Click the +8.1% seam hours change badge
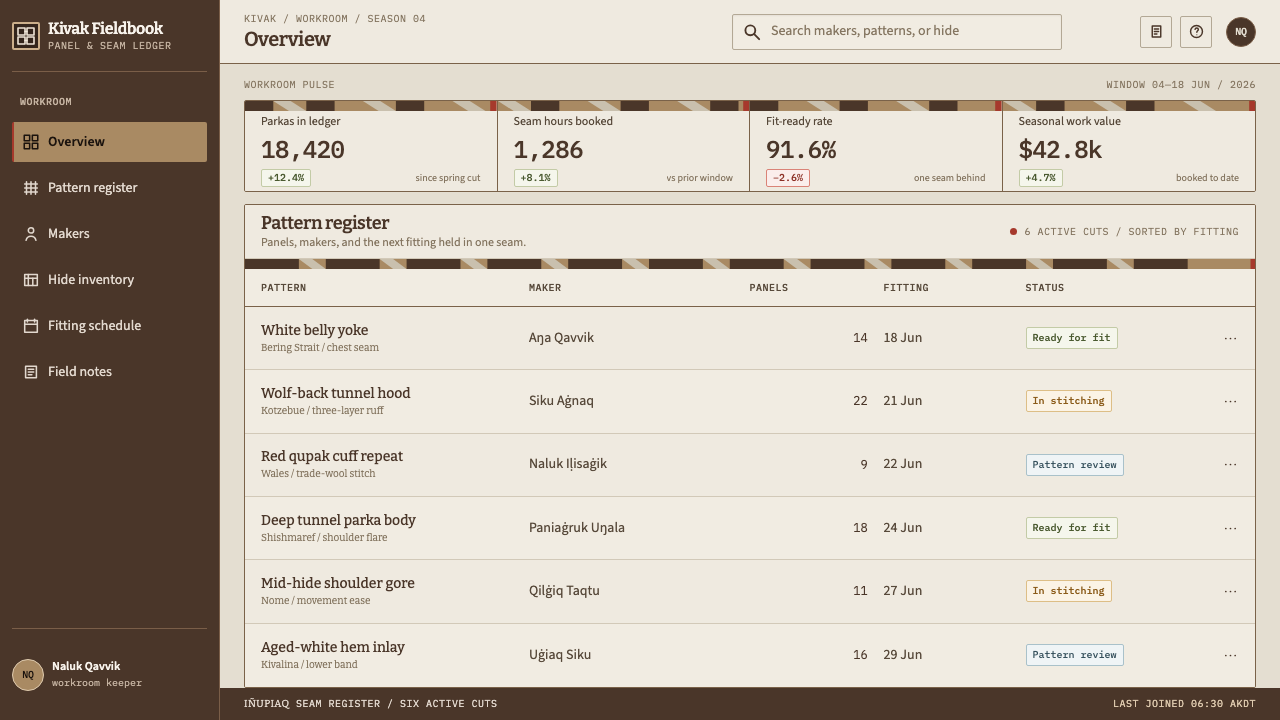The height and width of the screenshot is (720, 1280). (536, 178)
